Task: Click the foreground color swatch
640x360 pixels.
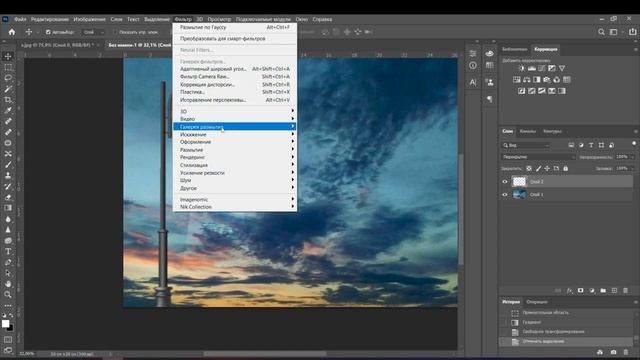Action: coord(5,323)
